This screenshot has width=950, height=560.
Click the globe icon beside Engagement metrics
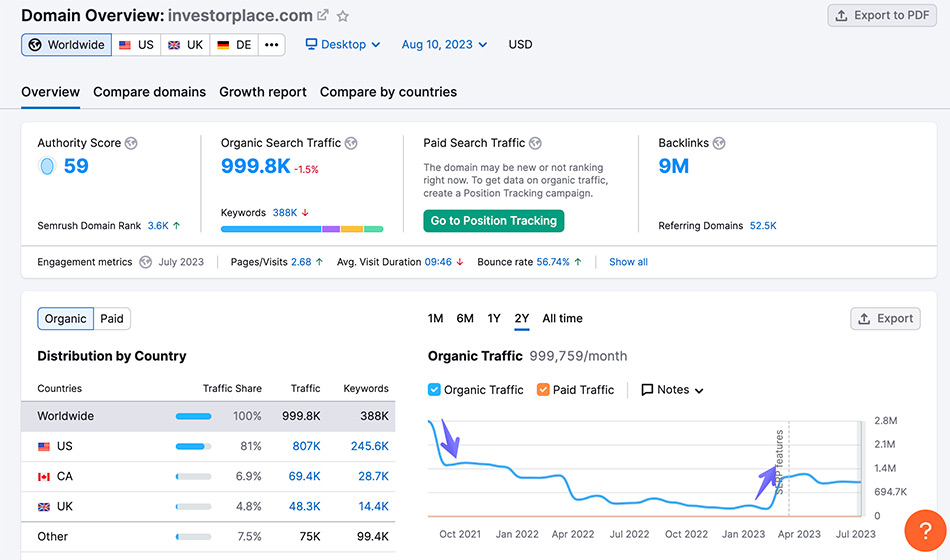pyautogui.click(x=145, y=262)
